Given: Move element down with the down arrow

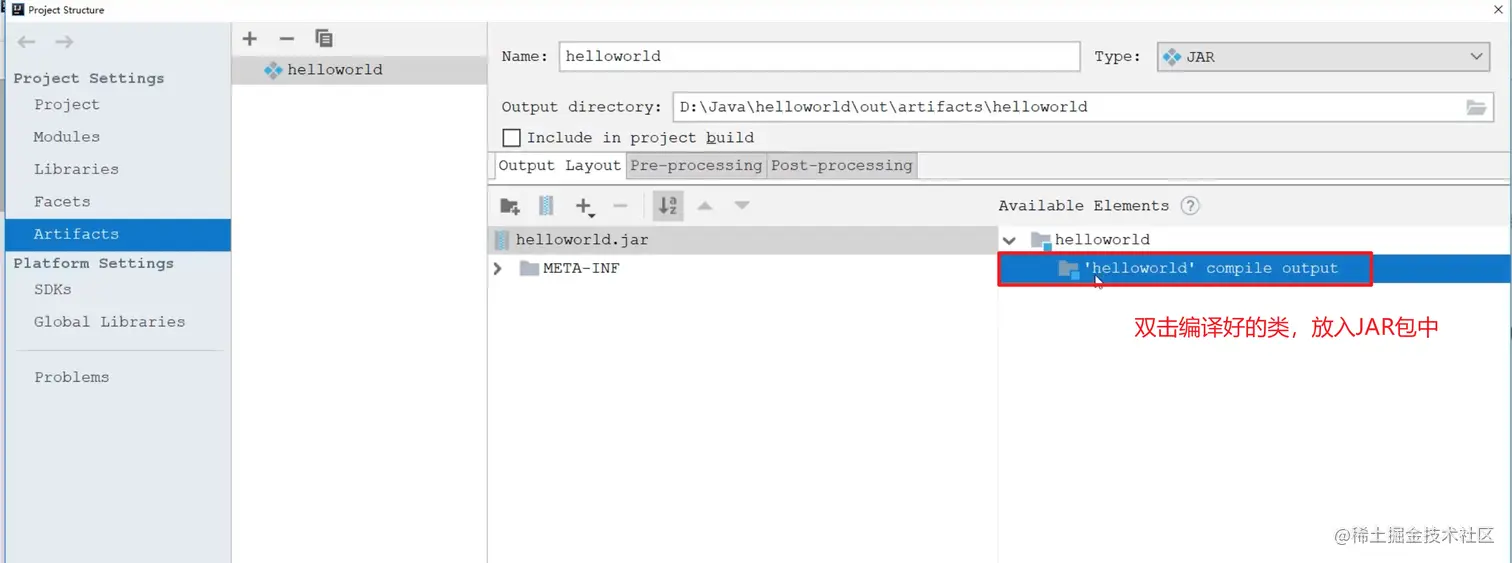Looking at the screenshot, I should tap(741, 206).
